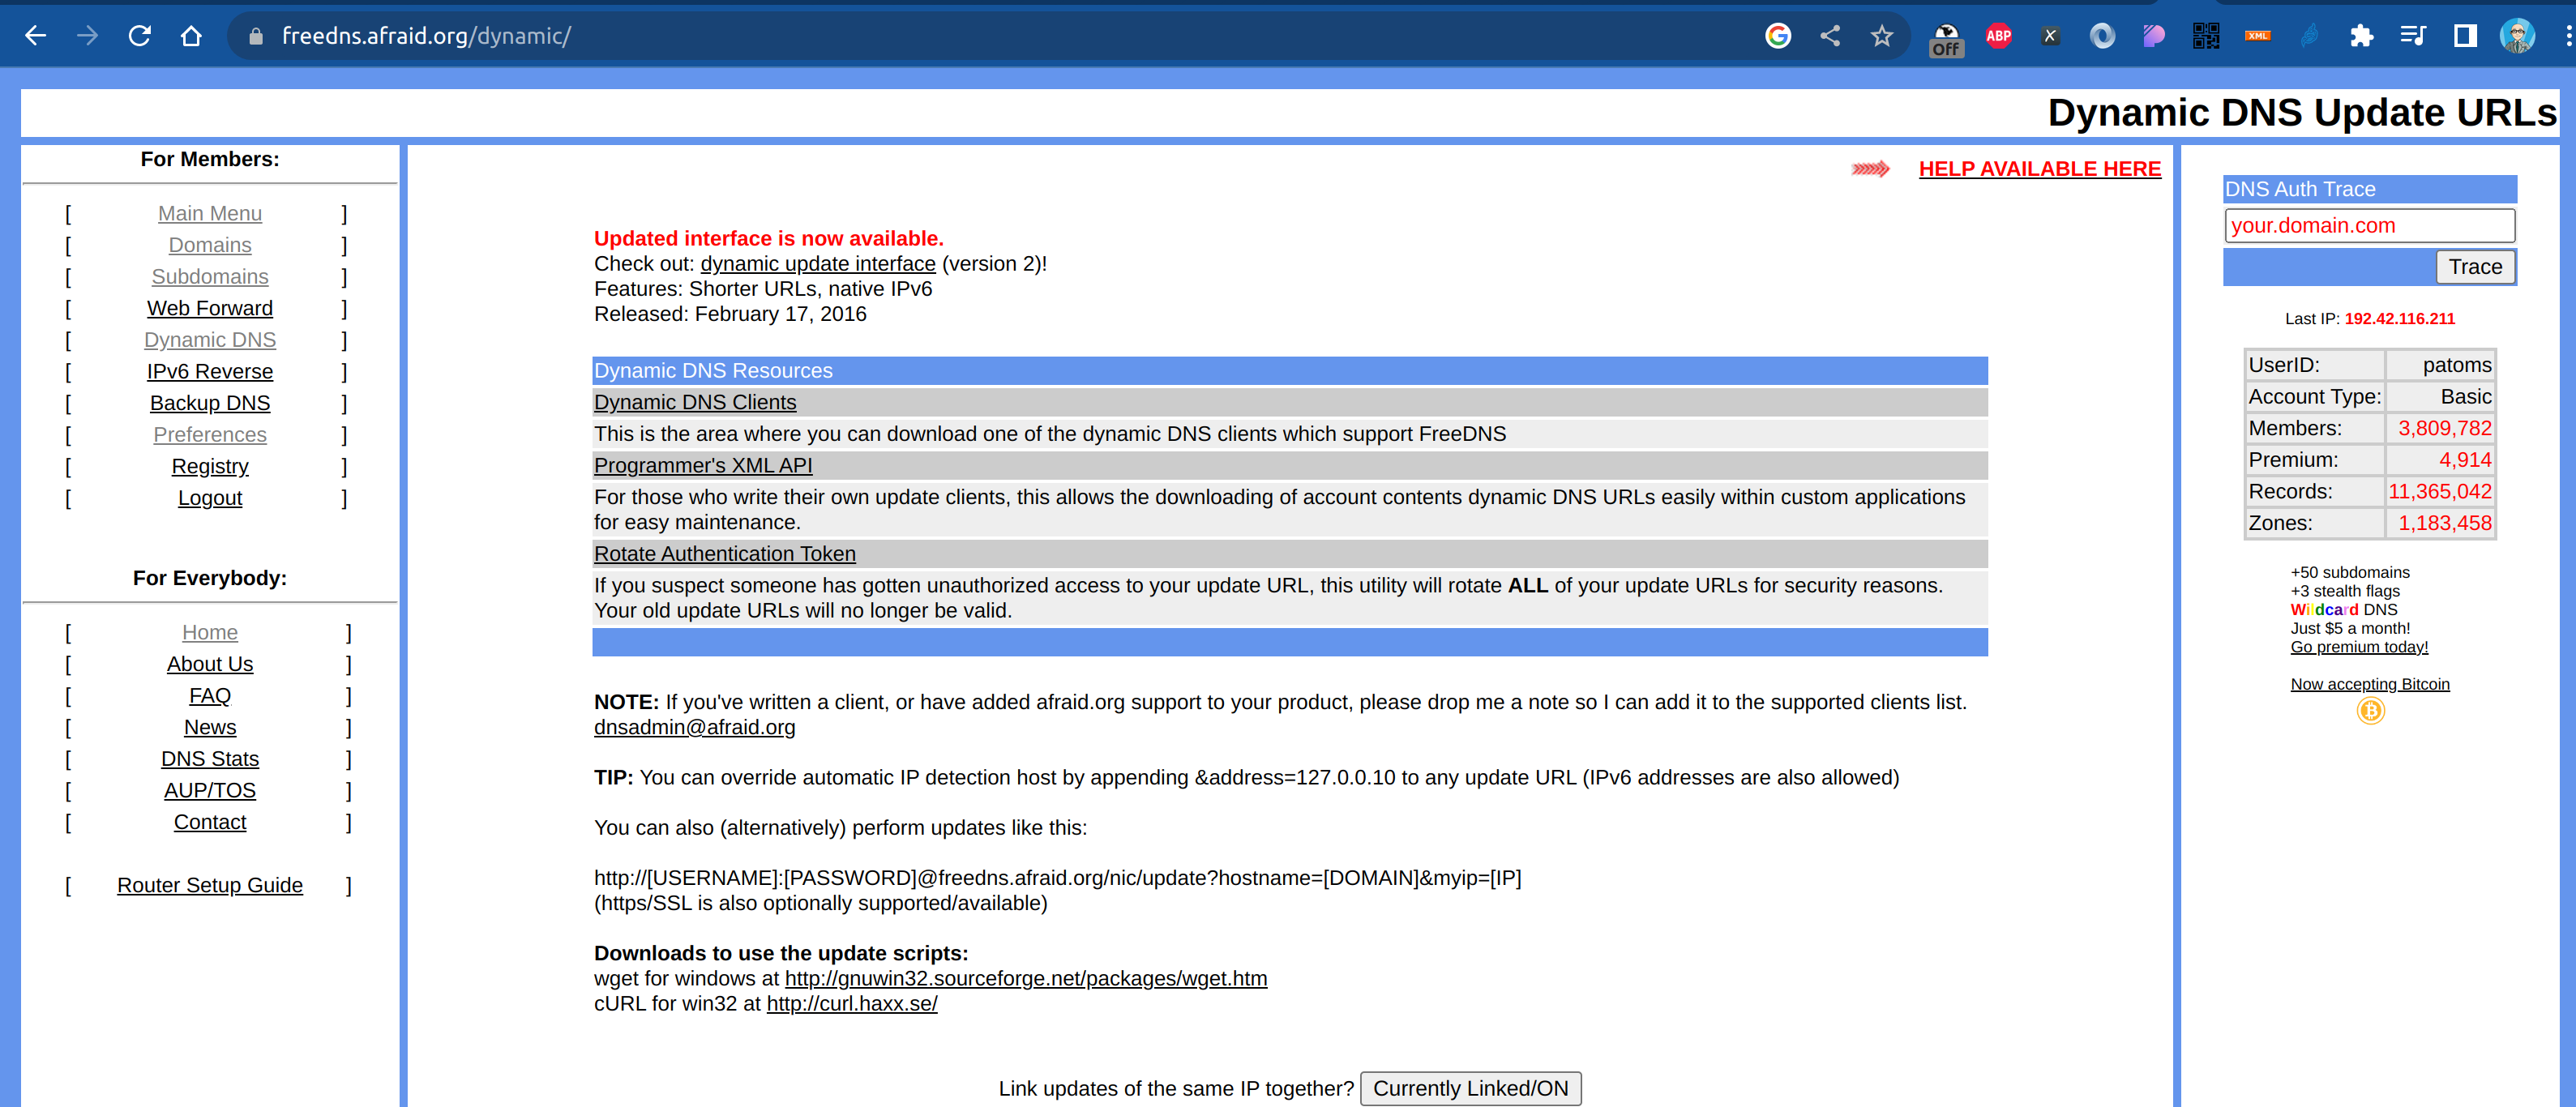The height and width of the screenshot is (1107, 2576).
Task: Open the browser home page icon
Action: 191,36
